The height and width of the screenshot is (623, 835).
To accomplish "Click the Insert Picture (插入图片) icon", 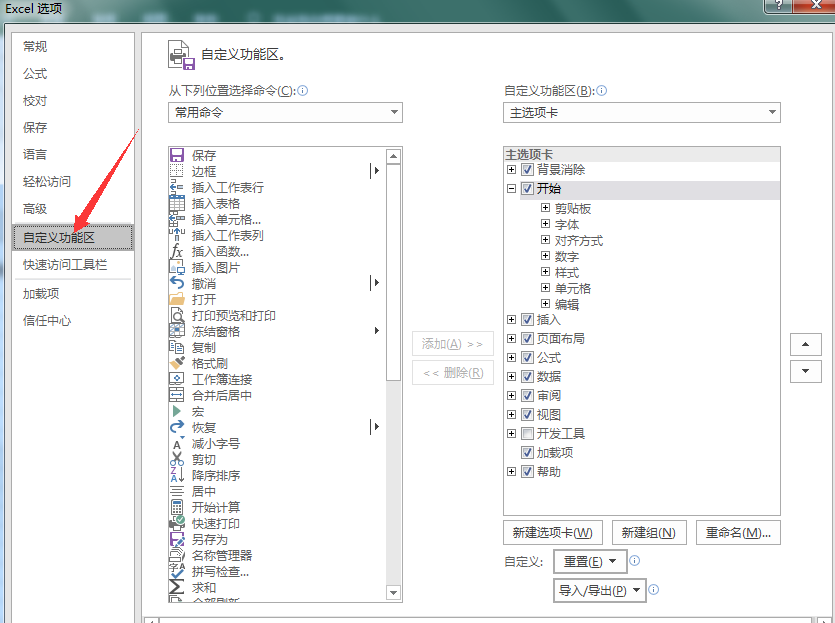I will coord(177,267).
